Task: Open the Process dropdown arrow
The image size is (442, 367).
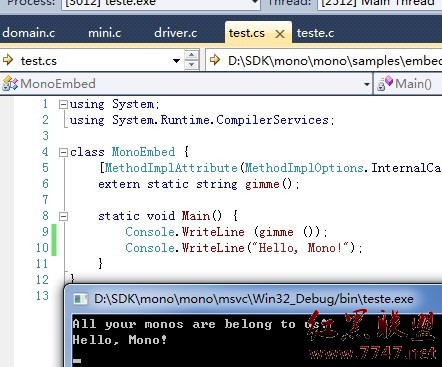Action: click(255, 2)
